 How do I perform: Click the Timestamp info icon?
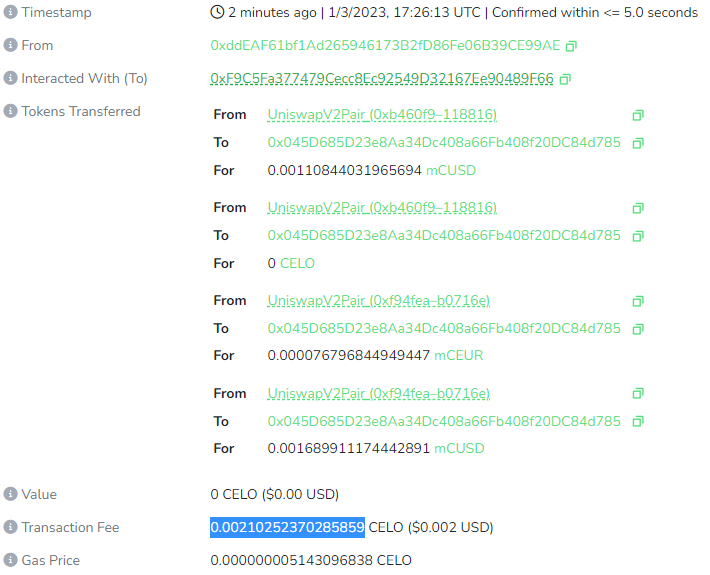(x=10, y=12)
